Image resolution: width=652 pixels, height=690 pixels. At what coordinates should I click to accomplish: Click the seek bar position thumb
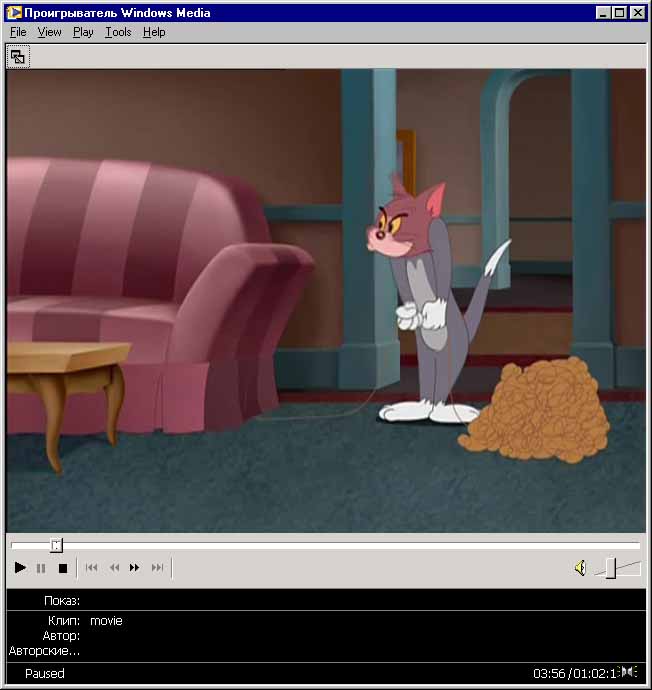click(x=56, y=546)
